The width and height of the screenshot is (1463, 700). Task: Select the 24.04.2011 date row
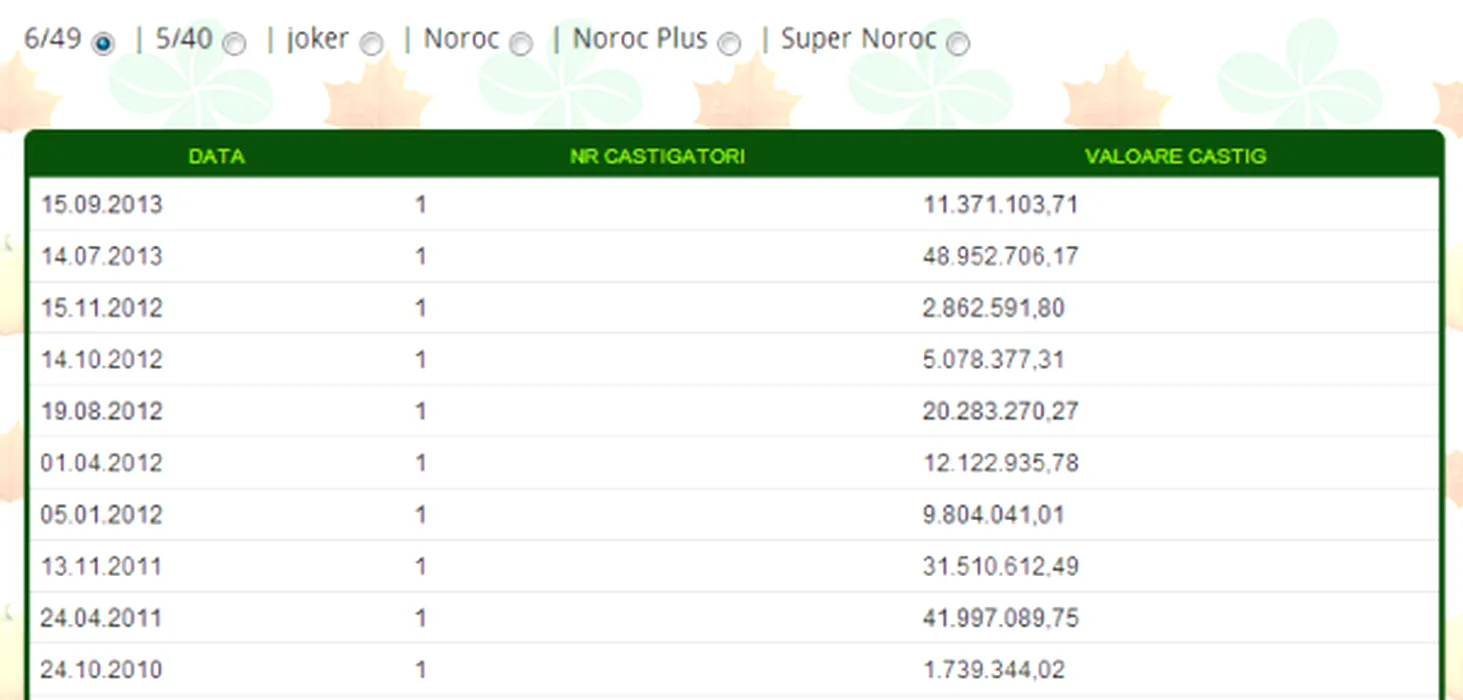pyautogui.click(x=101, y=619)
